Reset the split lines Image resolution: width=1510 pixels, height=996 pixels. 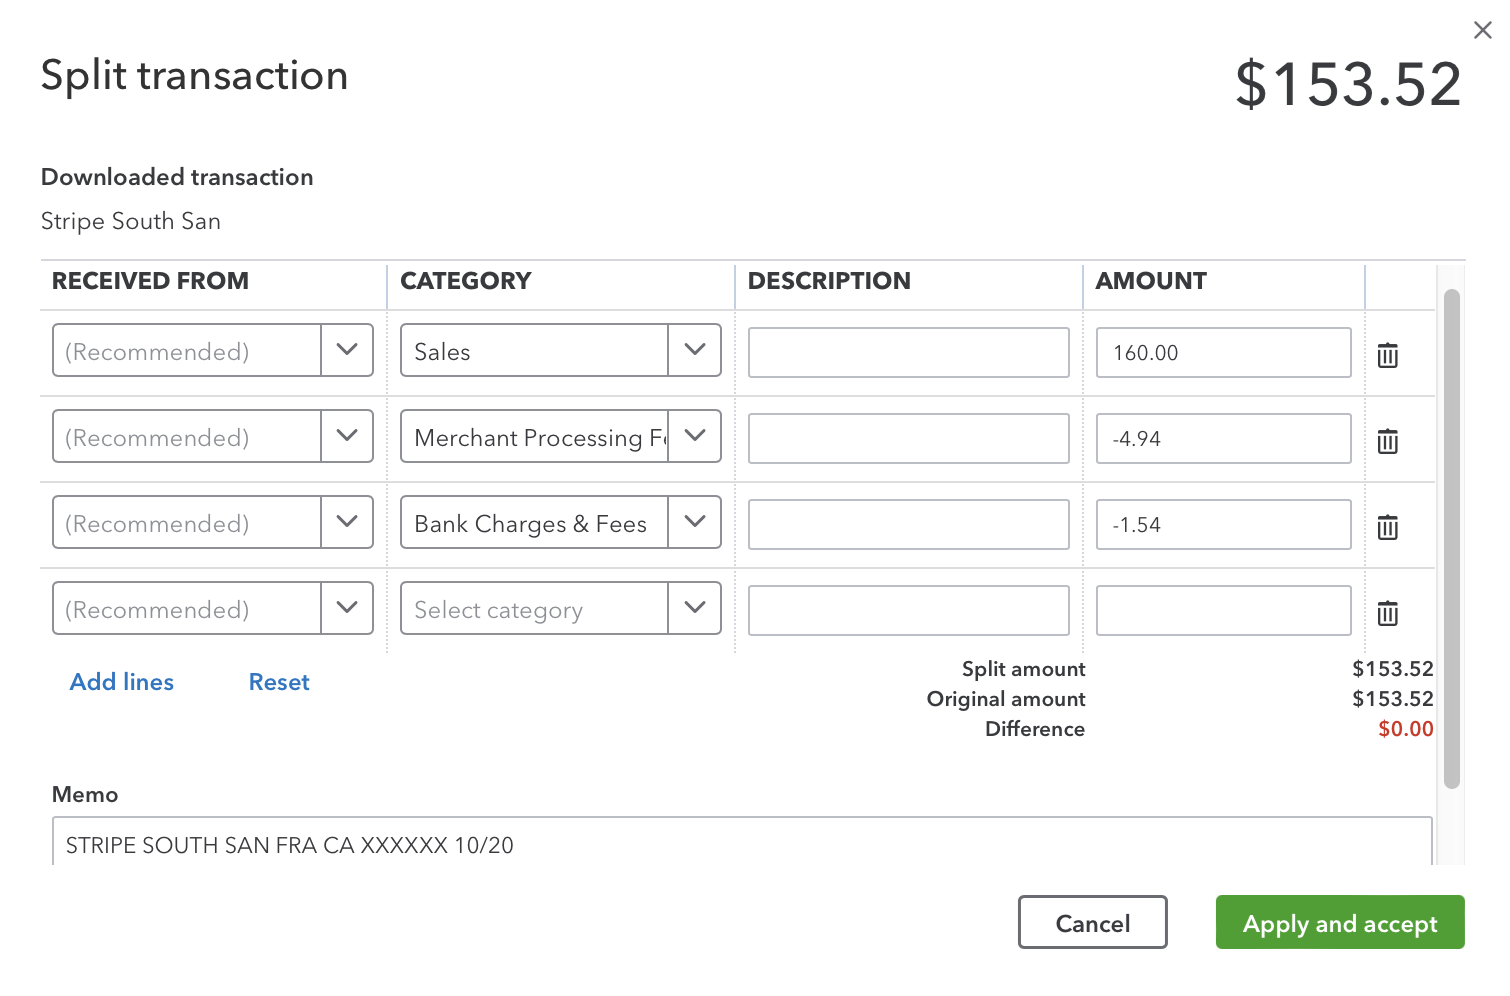pyautogui.click(x=279, y=682)
